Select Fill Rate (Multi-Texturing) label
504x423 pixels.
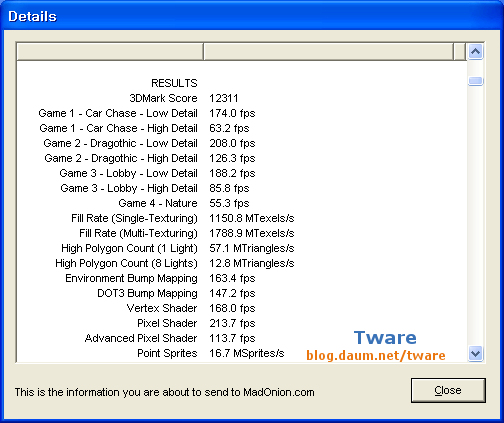[x=138, y=233]
